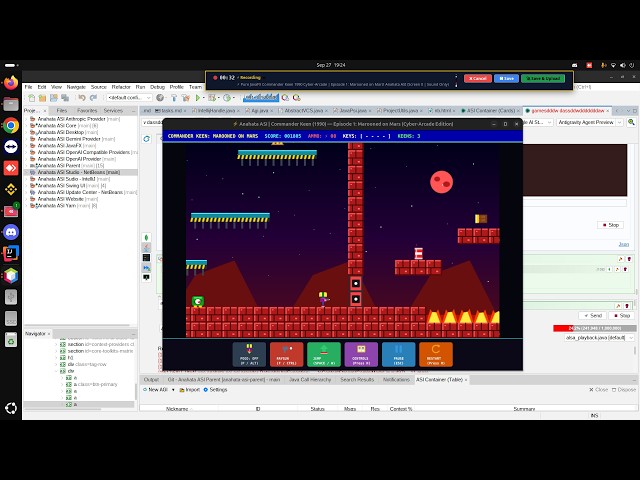Viewport: 640px width, 480px height.
Task: Select Anahata ASI Studio - NetBeans project
Action: [78, 172]
